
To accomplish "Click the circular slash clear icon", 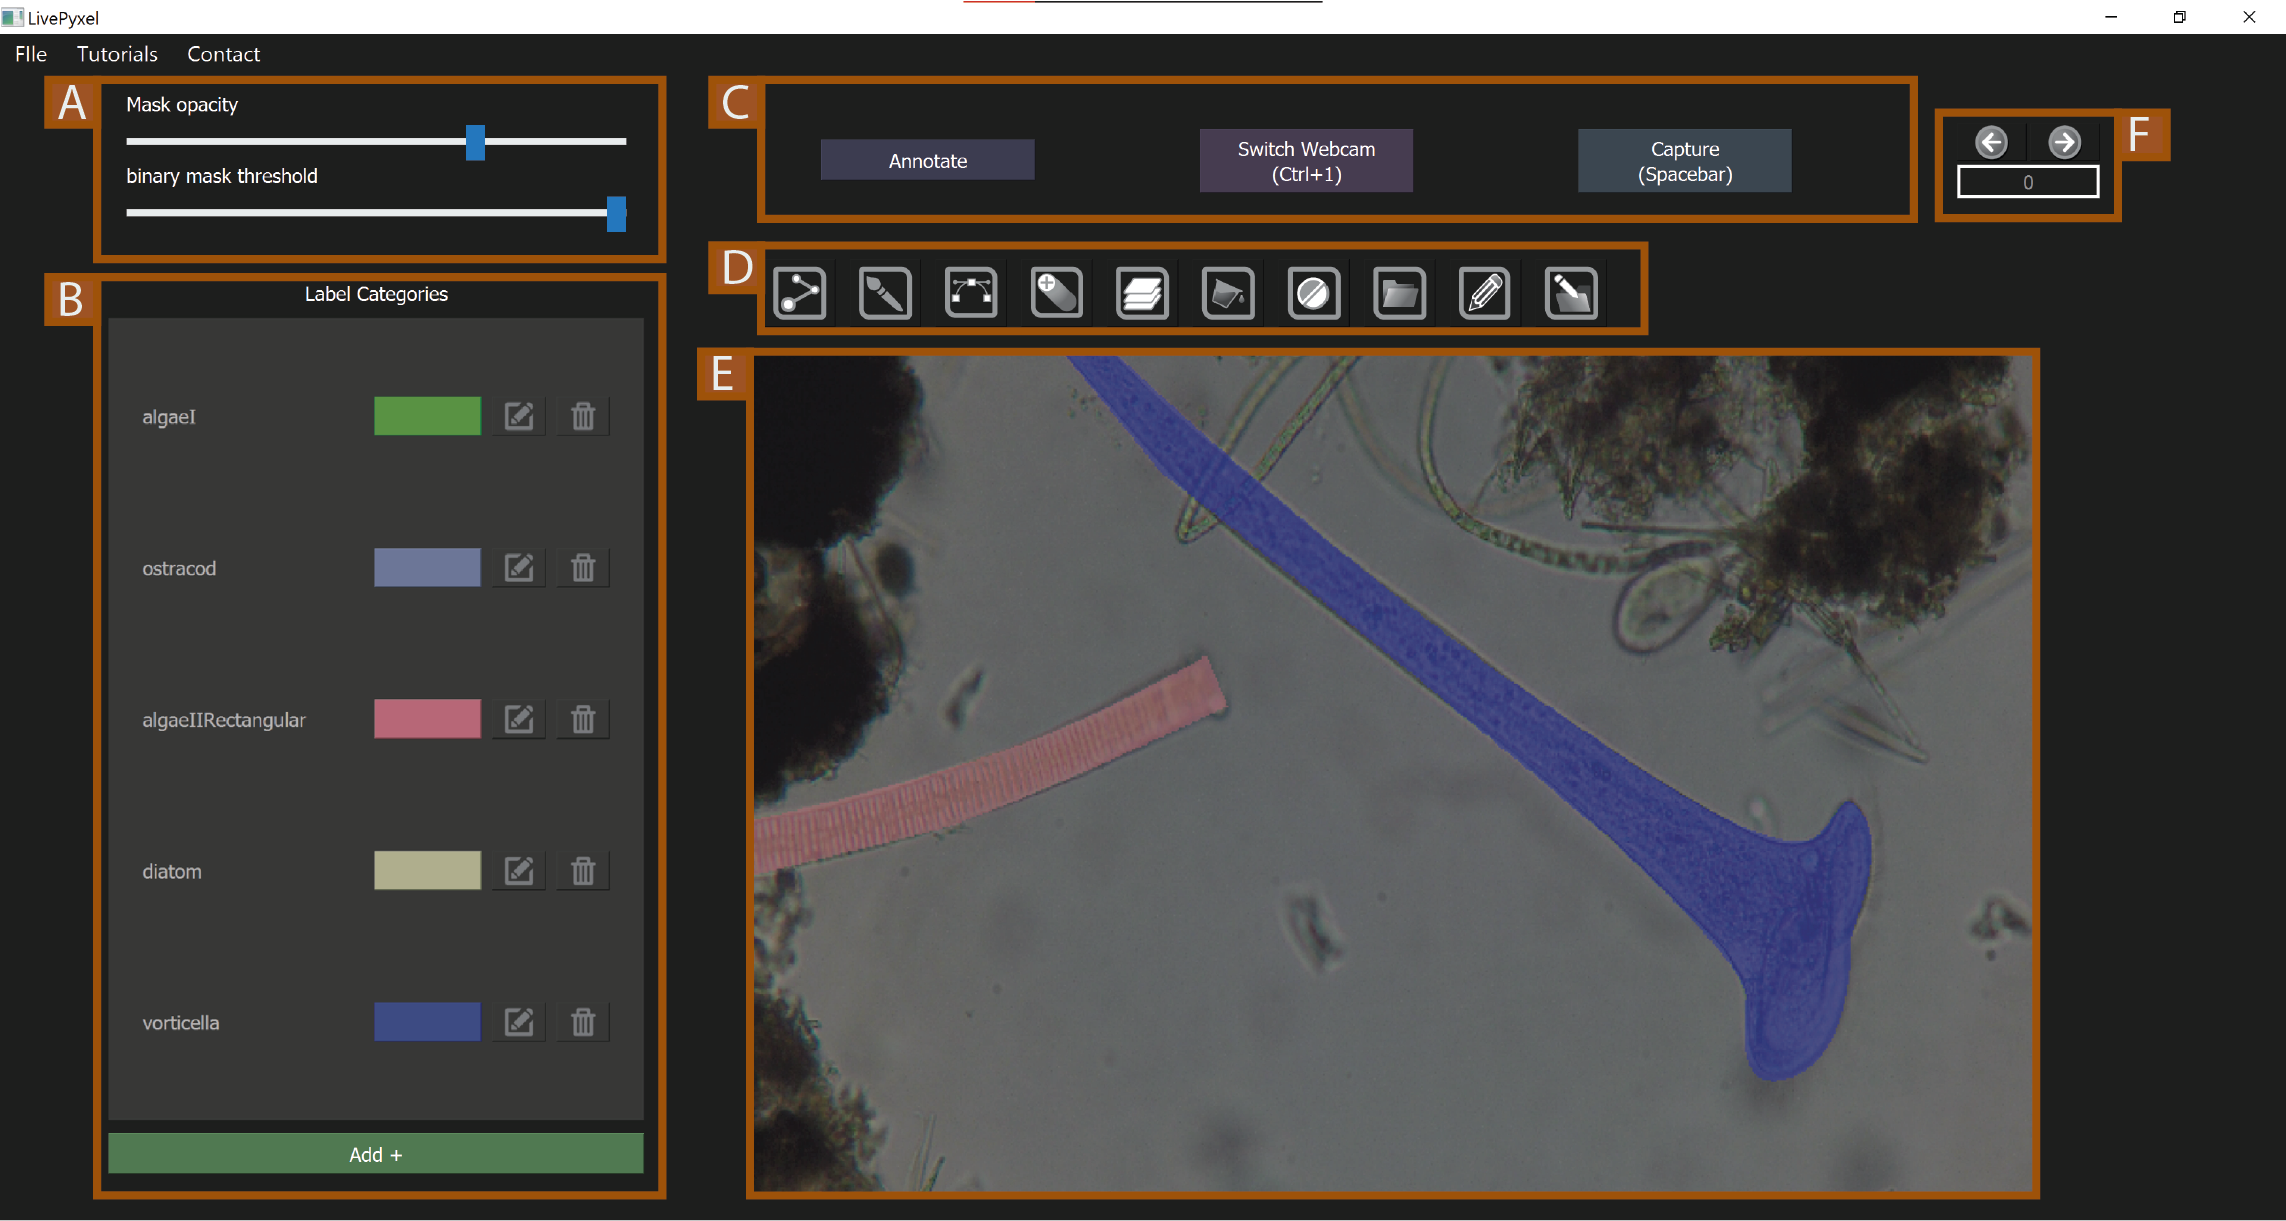I will click(x=1313, y=294).
